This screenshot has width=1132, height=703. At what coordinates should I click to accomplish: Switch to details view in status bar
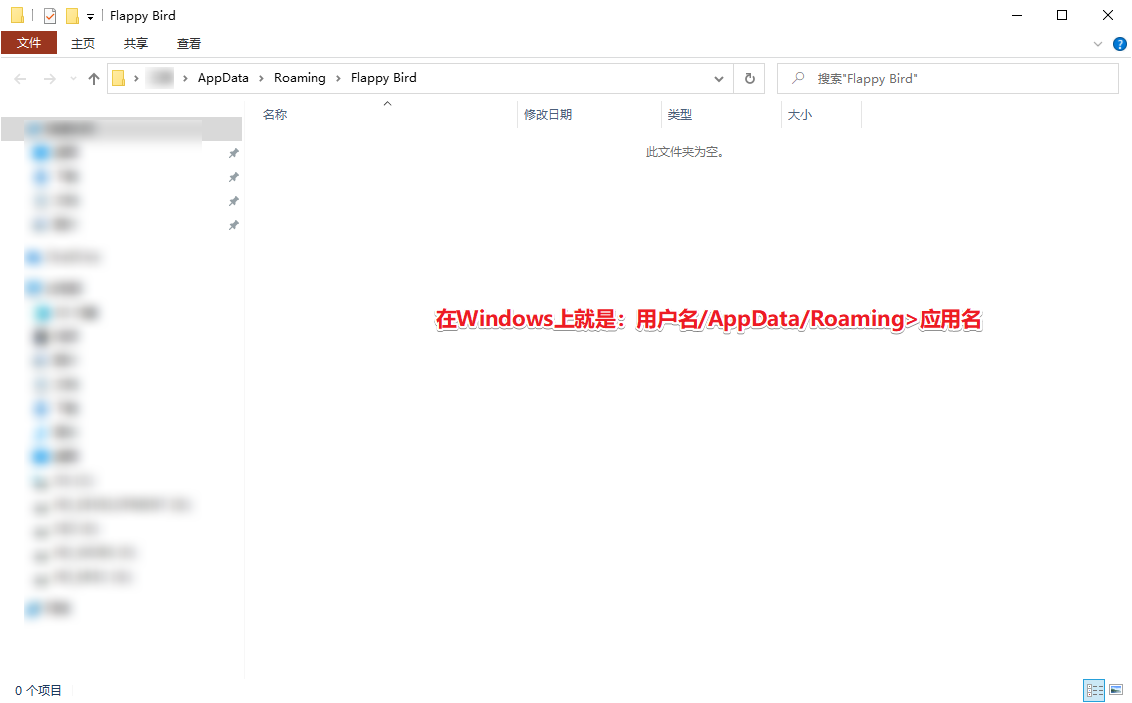[1094, 690]
